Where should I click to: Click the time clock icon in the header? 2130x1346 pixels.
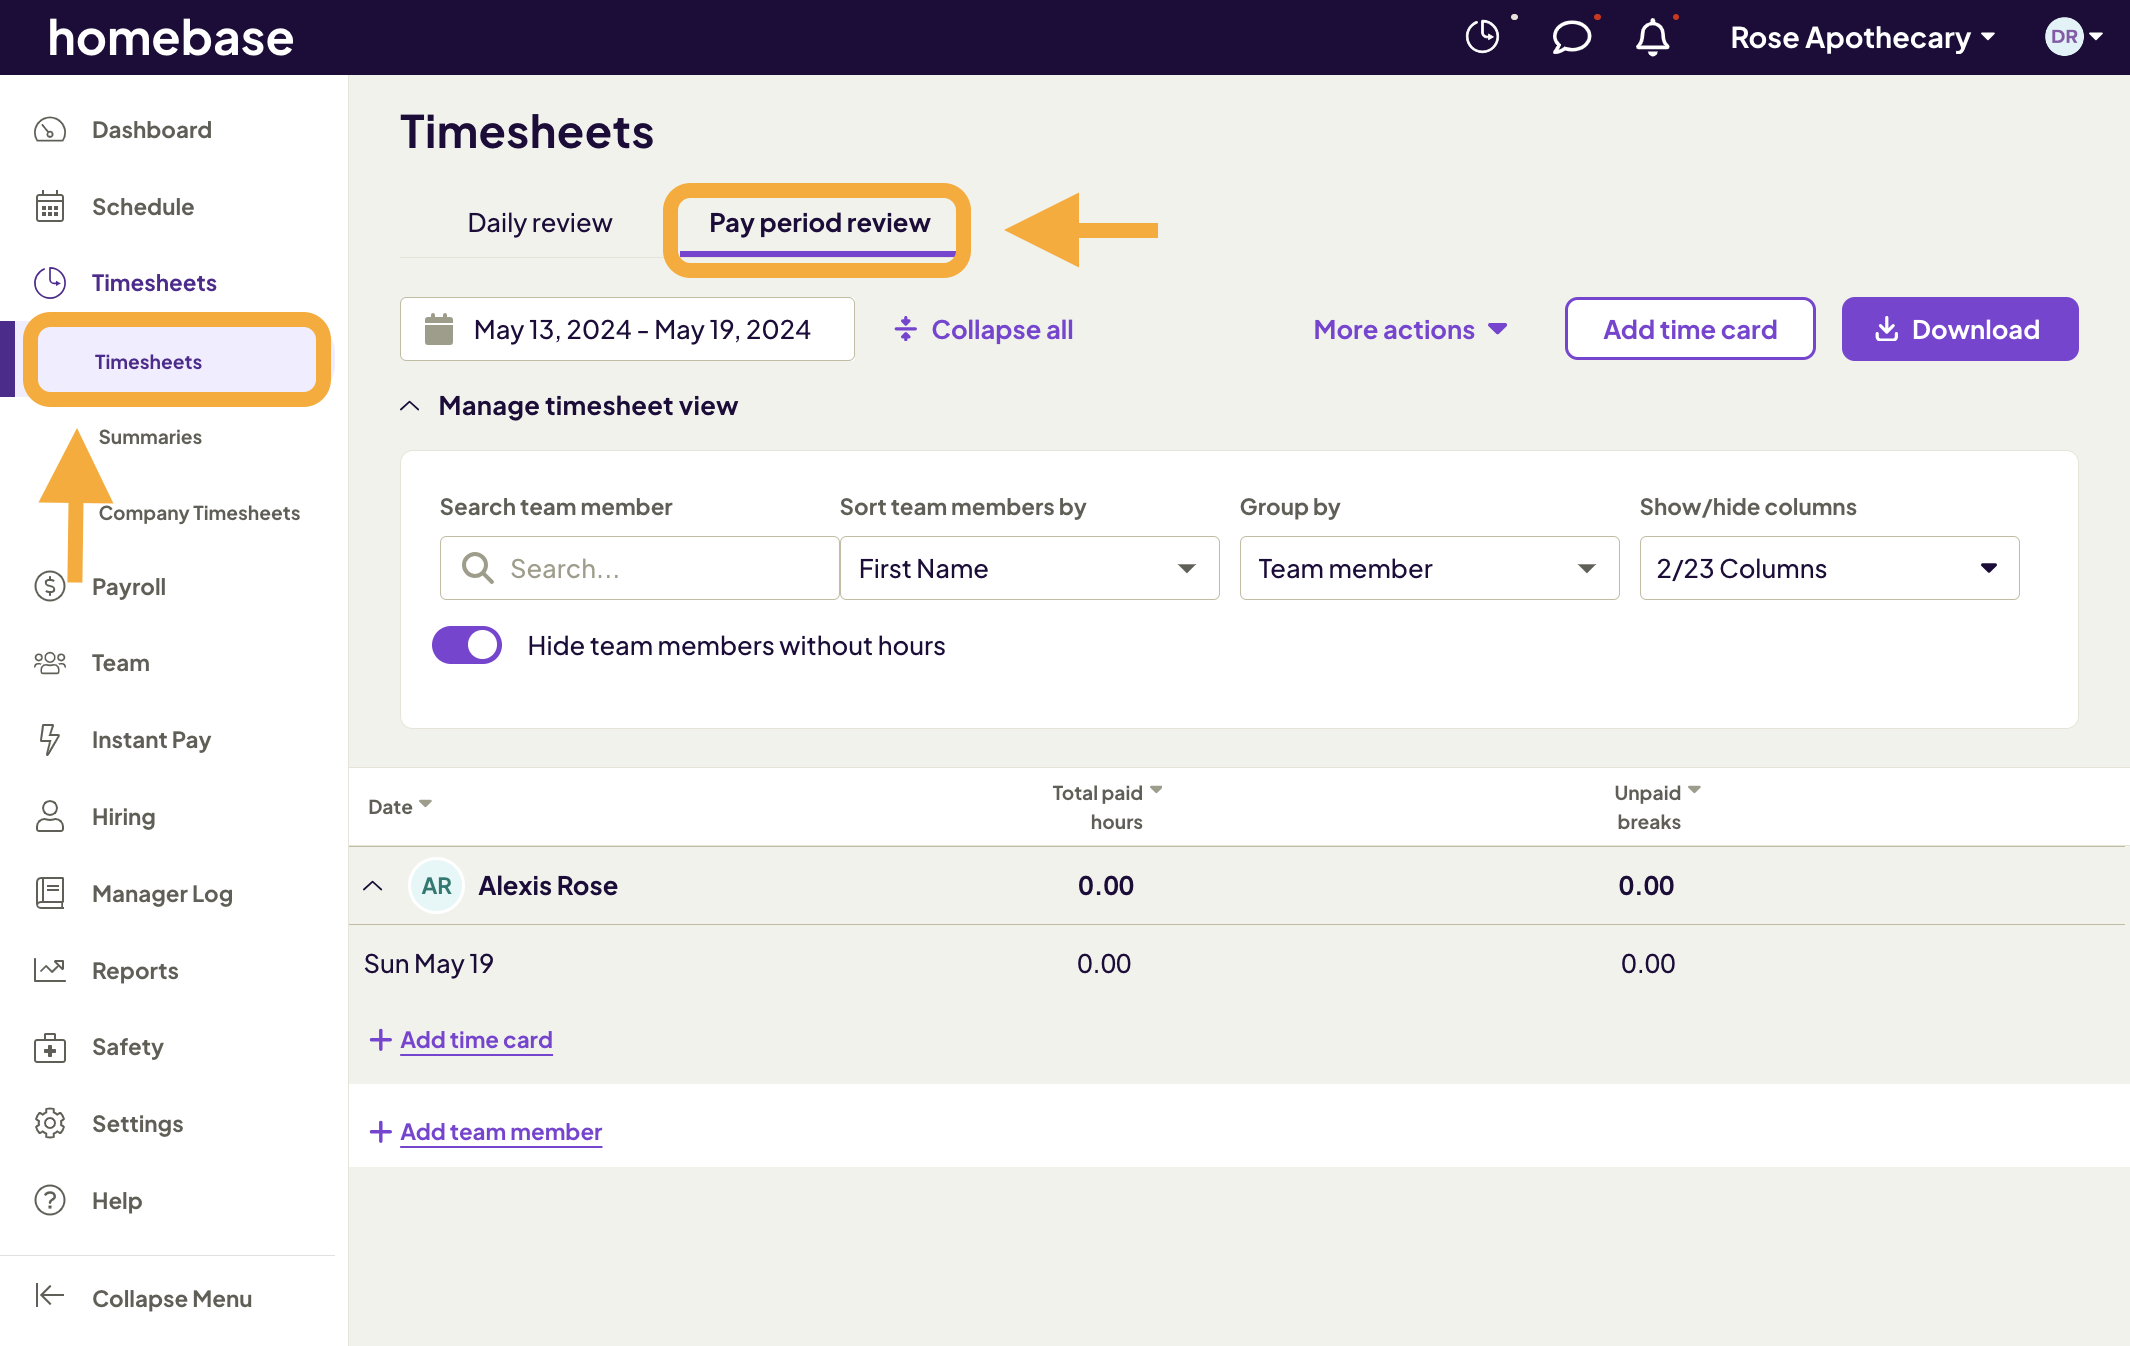pos(1483,37)
